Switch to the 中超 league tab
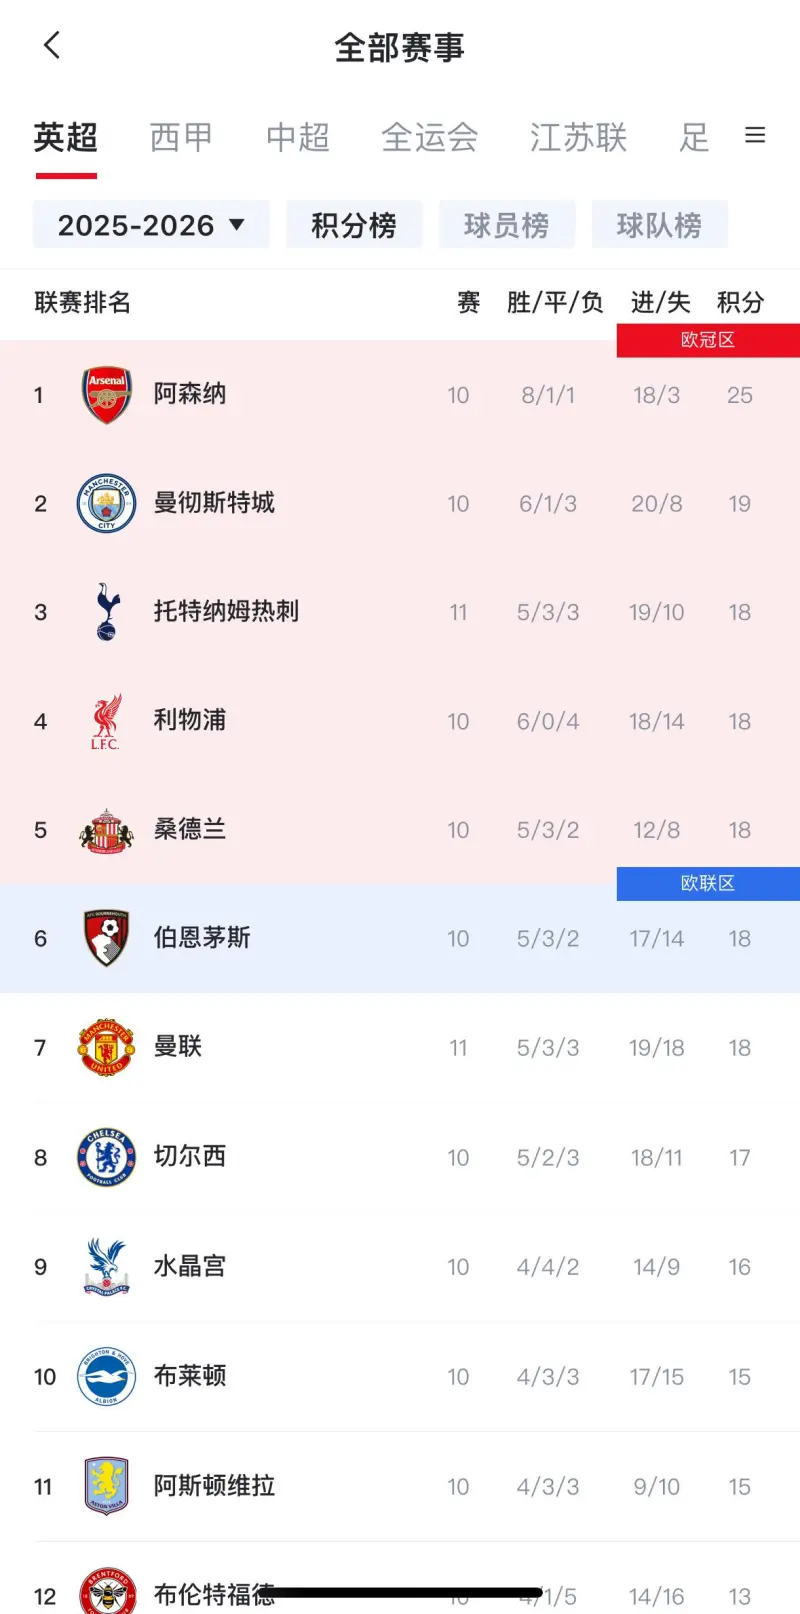 pos(298,137)
